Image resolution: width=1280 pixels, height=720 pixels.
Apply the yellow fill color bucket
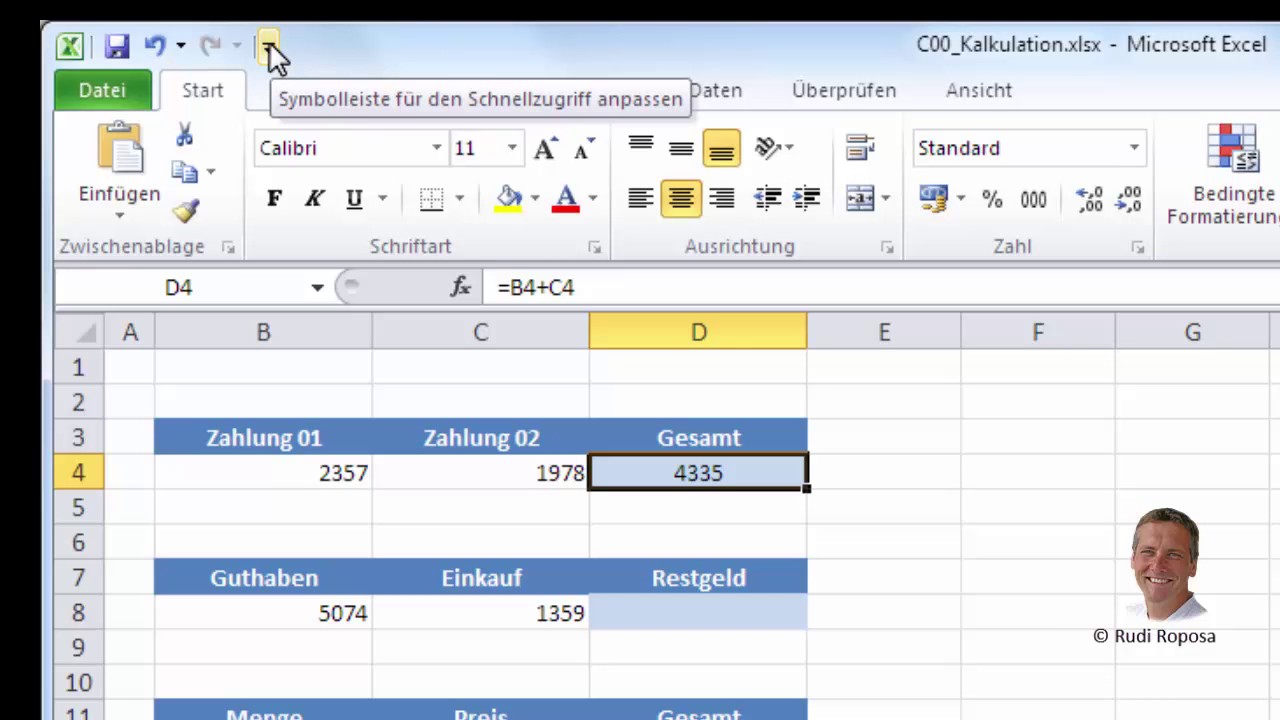(509, 198)
